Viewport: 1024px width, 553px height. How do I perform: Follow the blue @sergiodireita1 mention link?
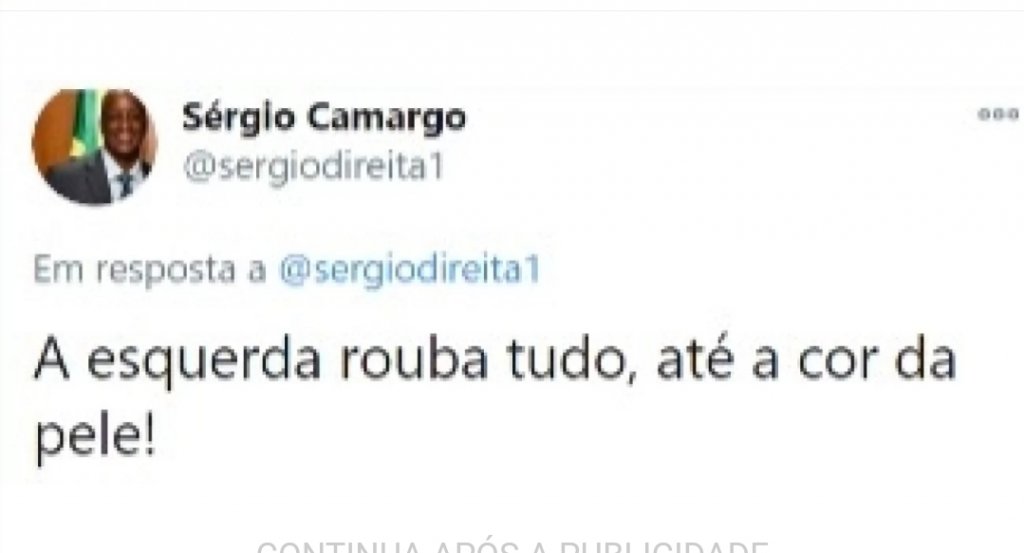pos(410,269)
